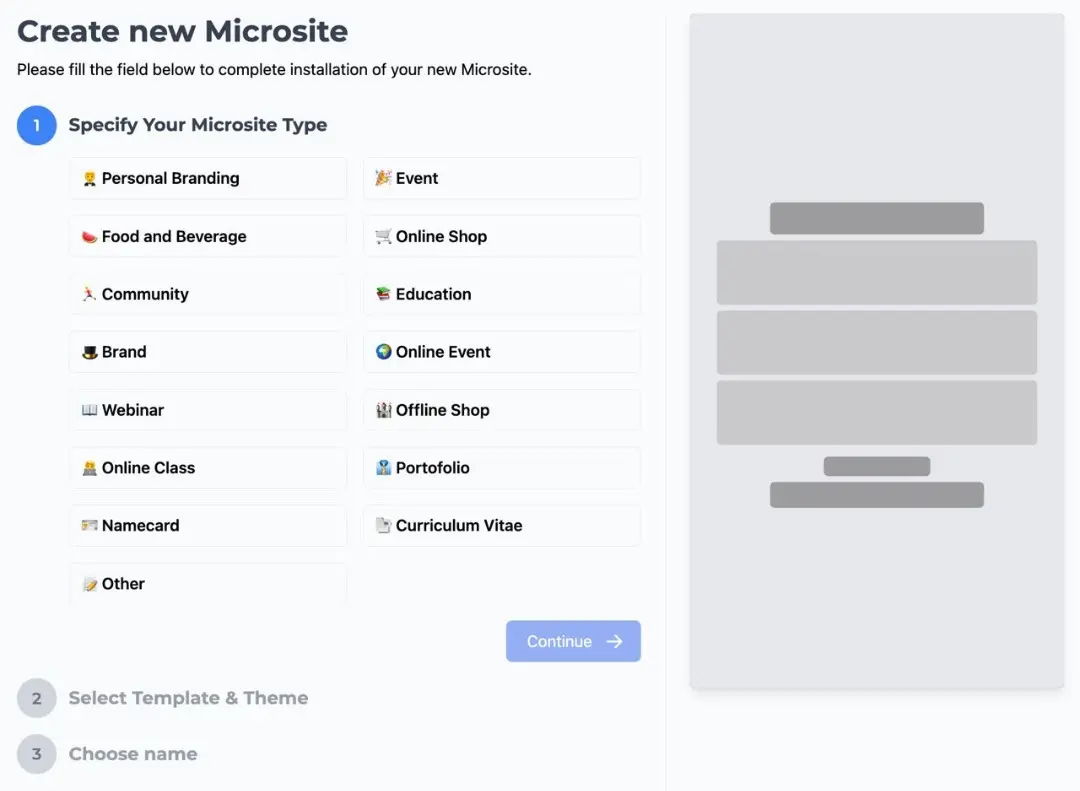Click the shopping cart icon for Online Shop

pos(383,237)
